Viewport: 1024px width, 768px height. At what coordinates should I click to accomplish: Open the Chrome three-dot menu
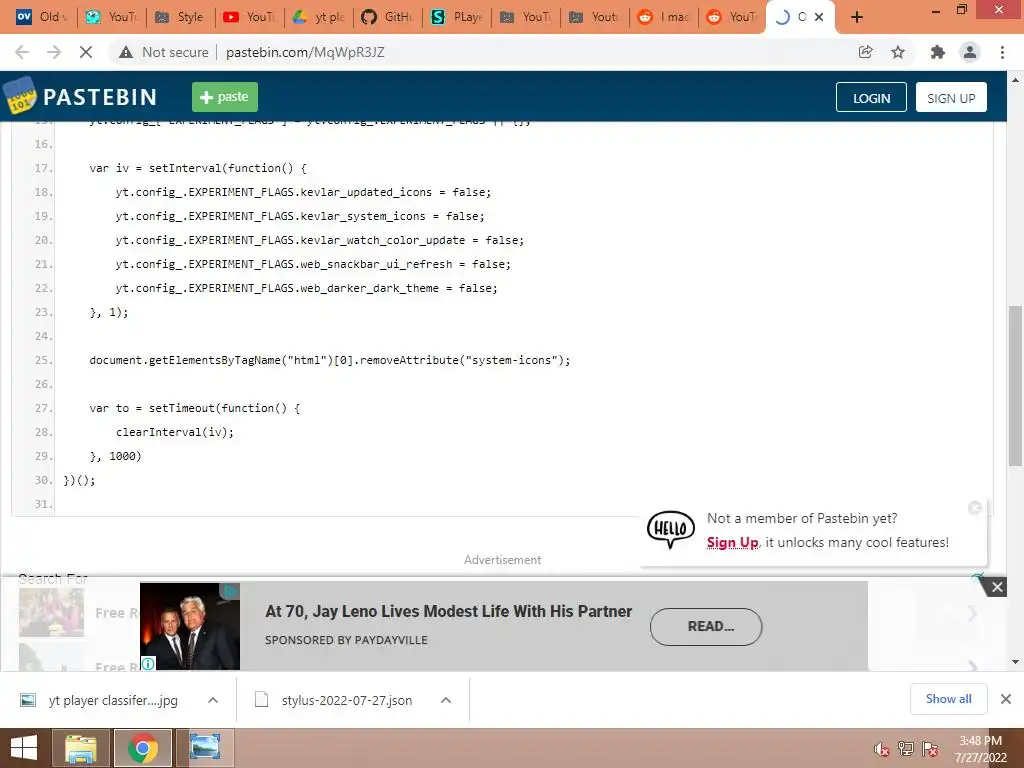pos(1002,52)
